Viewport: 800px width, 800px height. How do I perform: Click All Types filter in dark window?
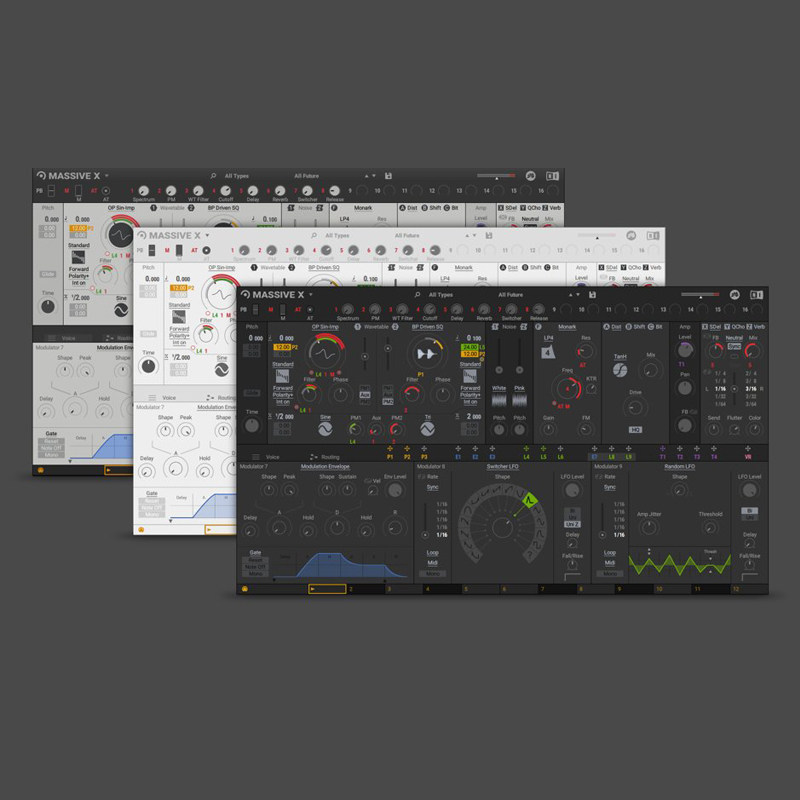[441, 295]
